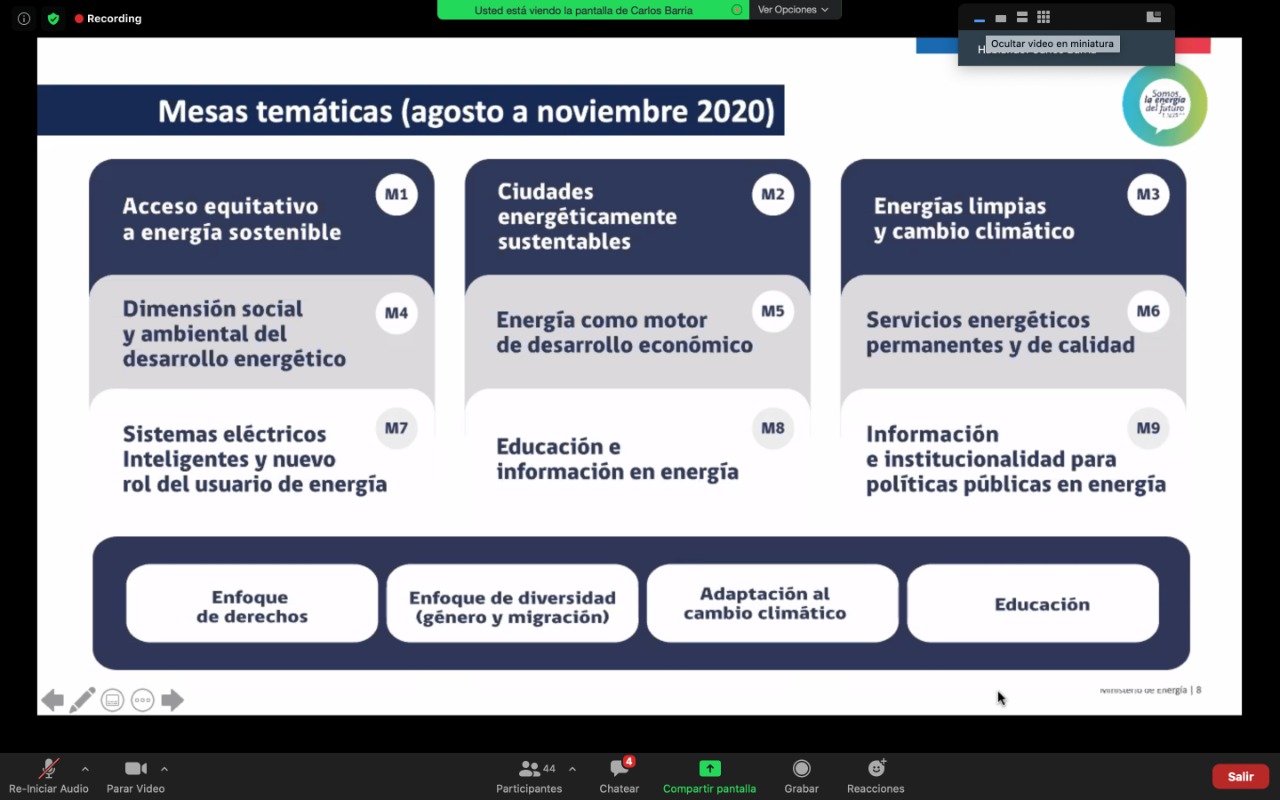
Task: Click the M3 badge
Action: [x=1148, y=194]
